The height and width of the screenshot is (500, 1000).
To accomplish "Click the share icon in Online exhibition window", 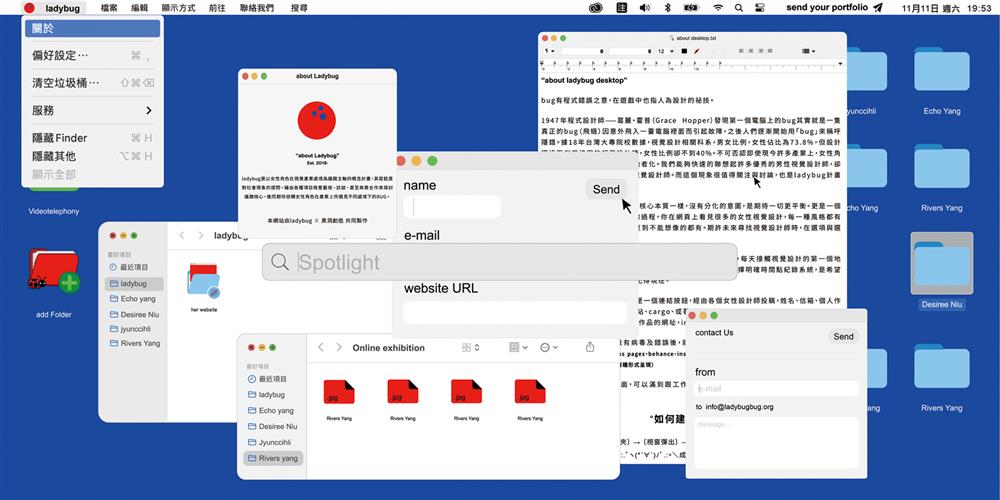I will pos(590,348).
